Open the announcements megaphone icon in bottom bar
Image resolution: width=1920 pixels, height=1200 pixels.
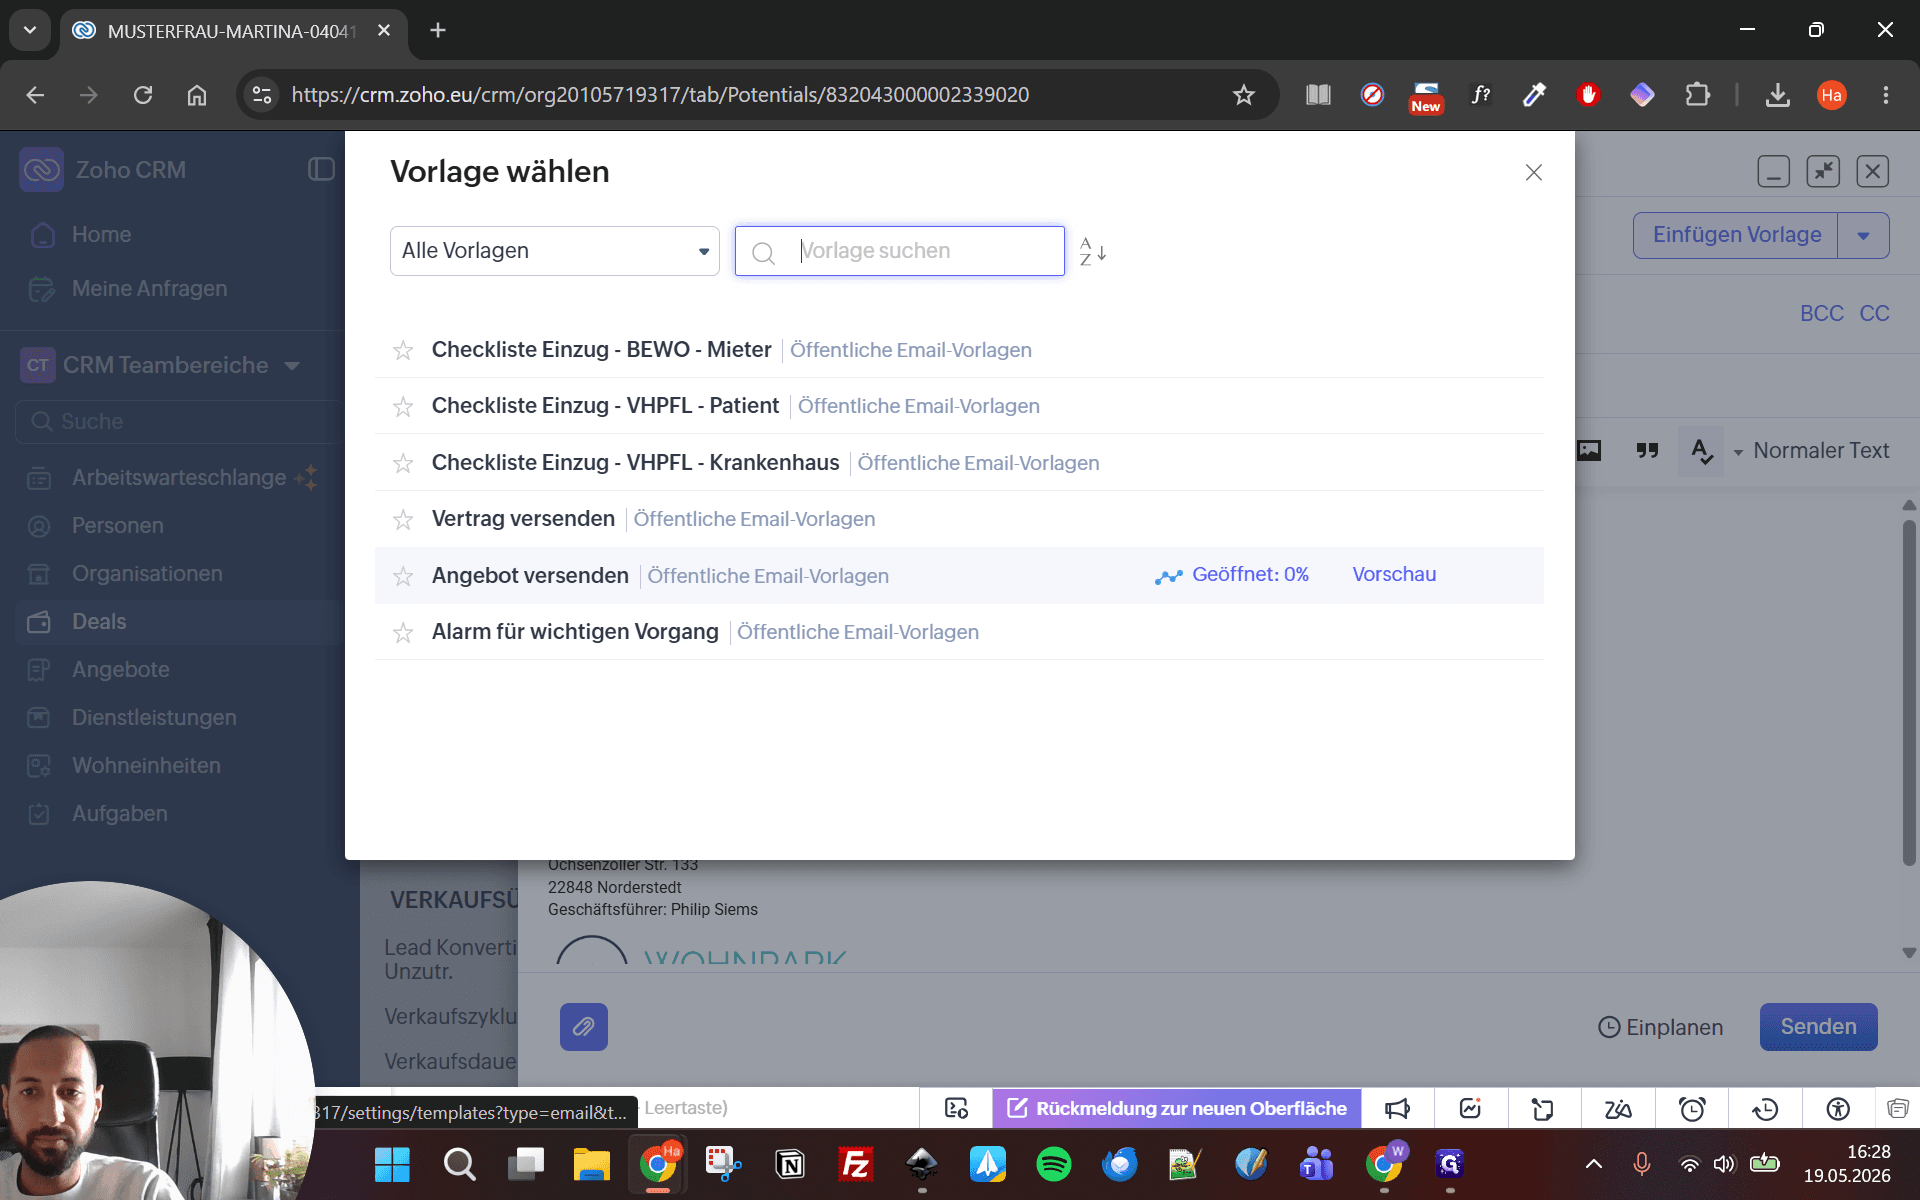pyautogui.click(x=1397, y=1108)
